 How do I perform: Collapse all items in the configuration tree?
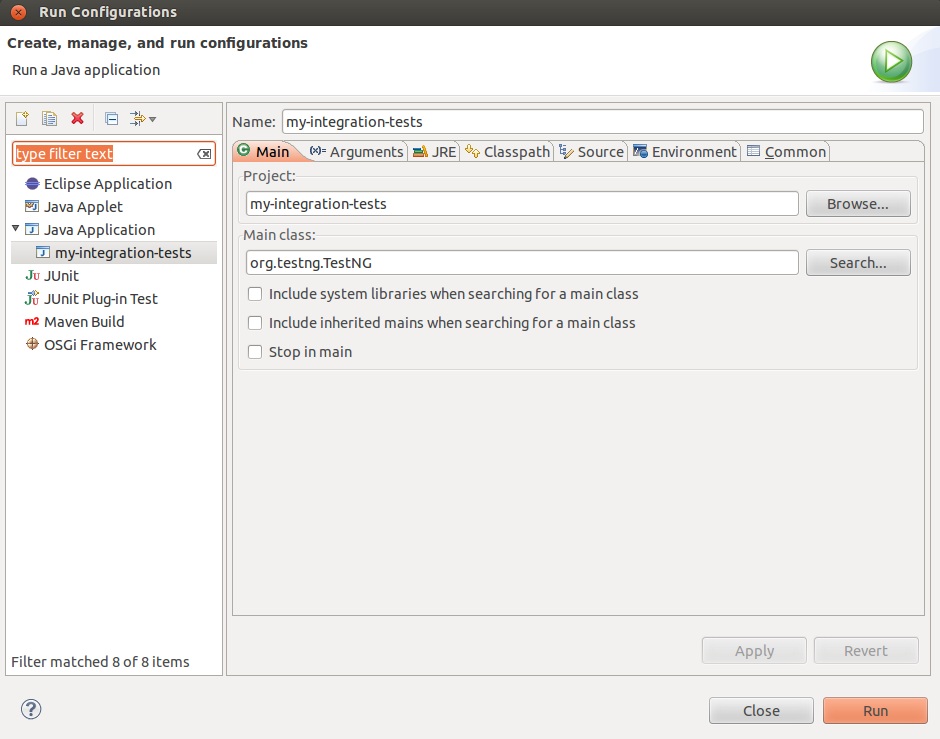point(111,118)
